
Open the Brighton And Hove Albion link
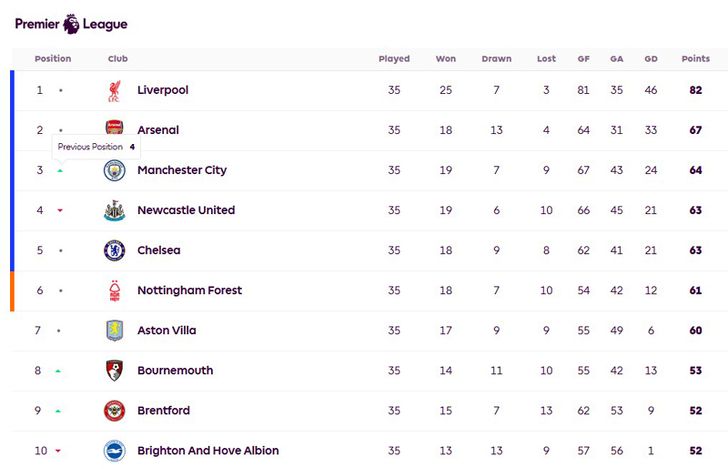[208, 451]
